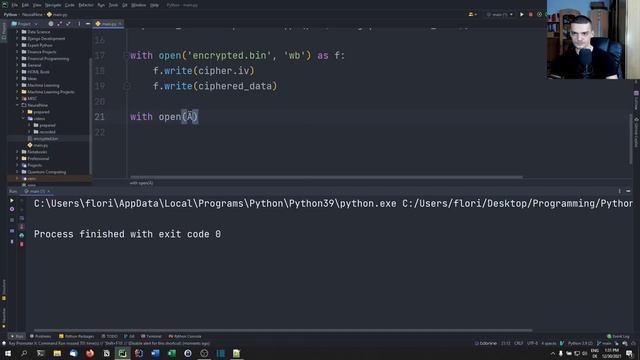Click the pin tab icon in Run panel
The image size is (640, 360).
coord(12,242)
